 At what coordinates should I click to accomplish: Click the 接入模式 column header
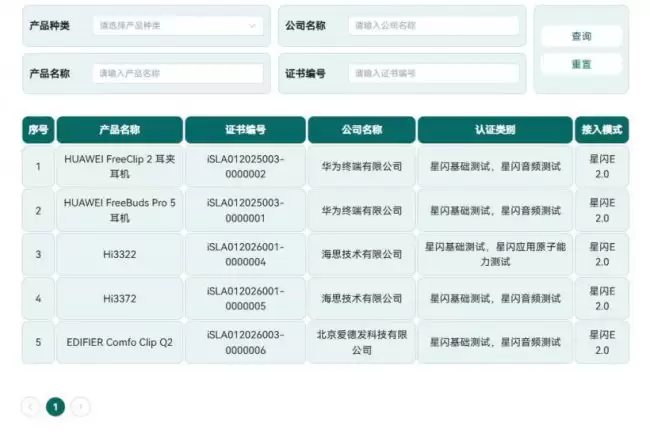coord(602,130)
